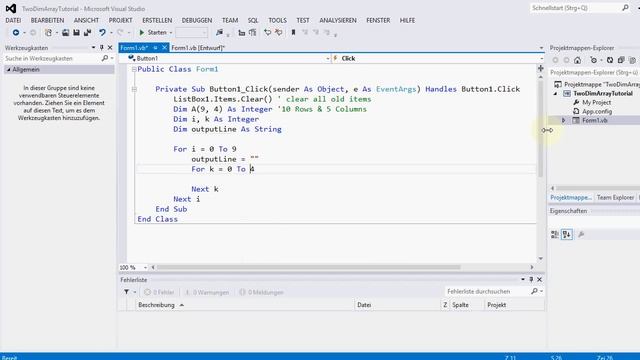Click the Navigate Backward toolbar icon
This screenshot has height=360, width=640.
coord(16,32)
